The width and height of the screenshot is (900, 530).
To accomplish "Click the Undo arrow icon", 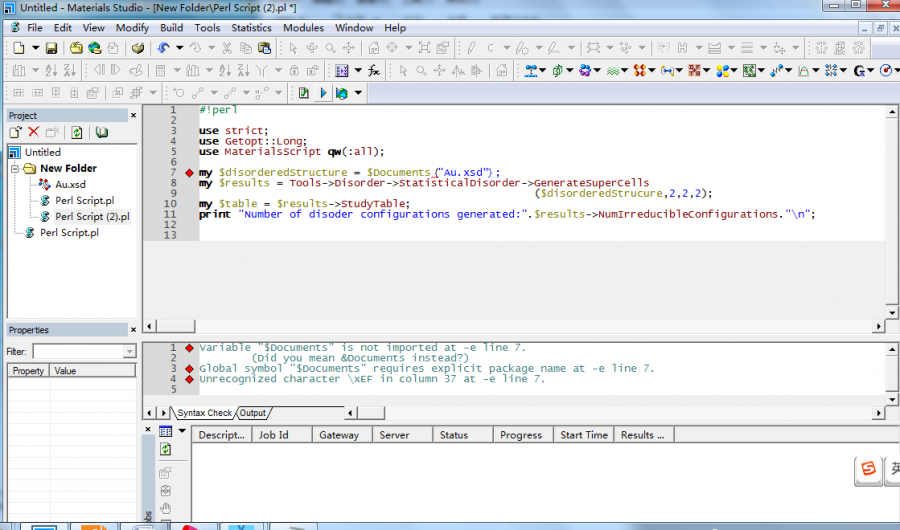I will click(163, 48).
